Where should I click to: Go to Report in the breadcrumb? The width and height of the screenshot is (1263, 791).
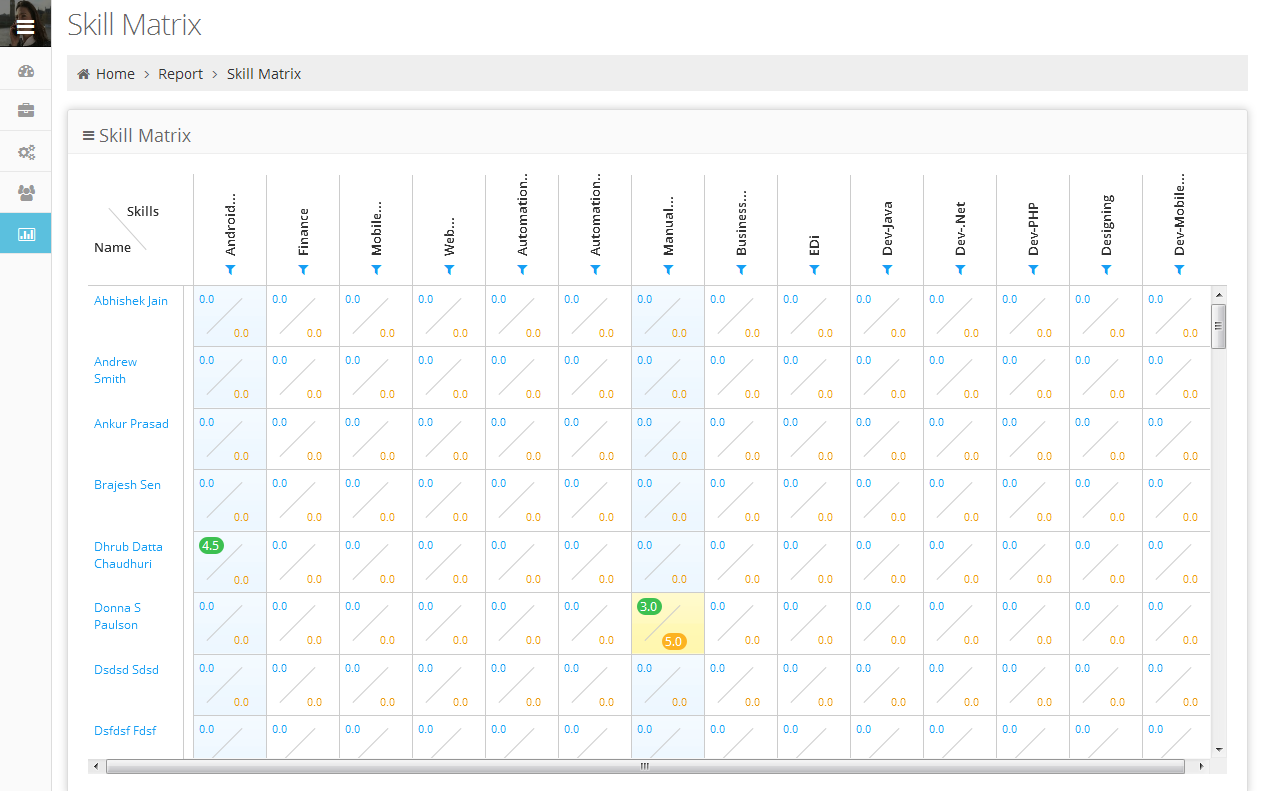click(x=180, y=74)
